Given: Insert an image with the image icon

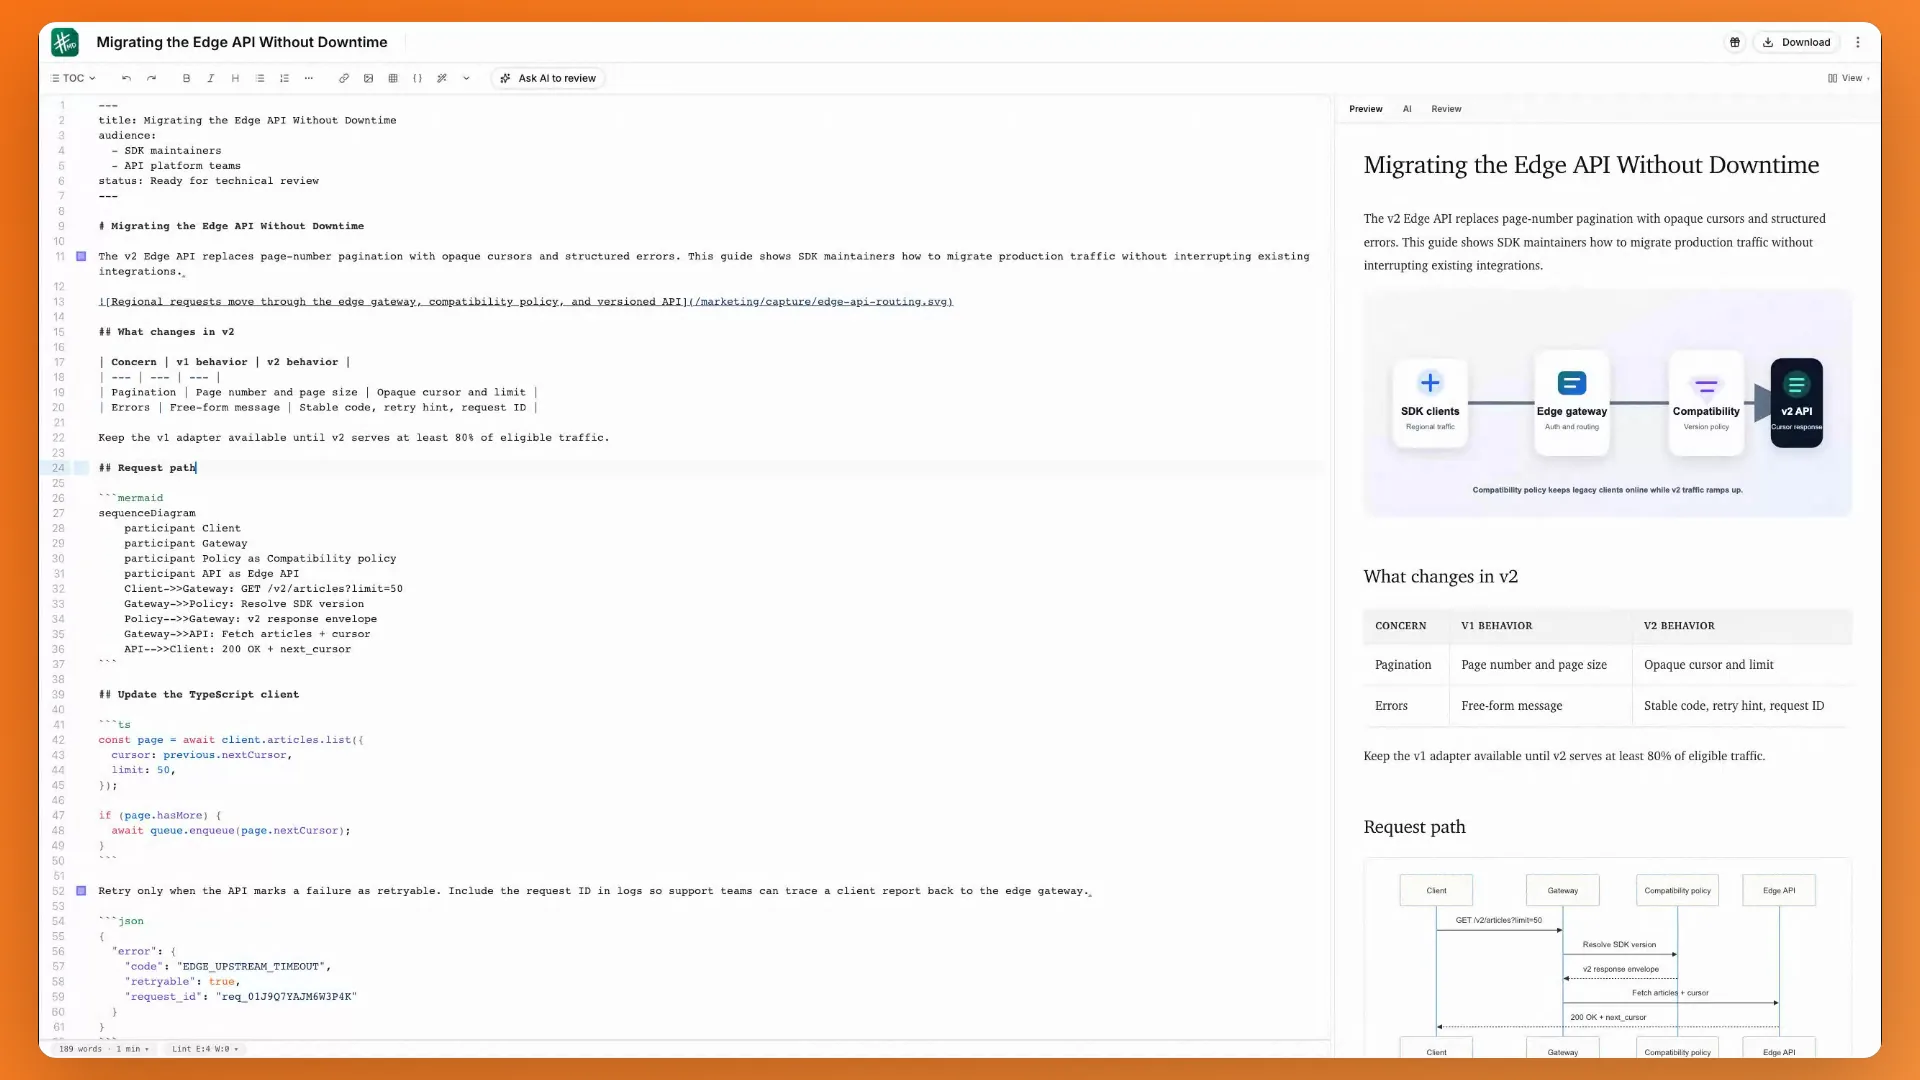Looking at the screenshot, I should pyautogui.click(x=368, y=78).
